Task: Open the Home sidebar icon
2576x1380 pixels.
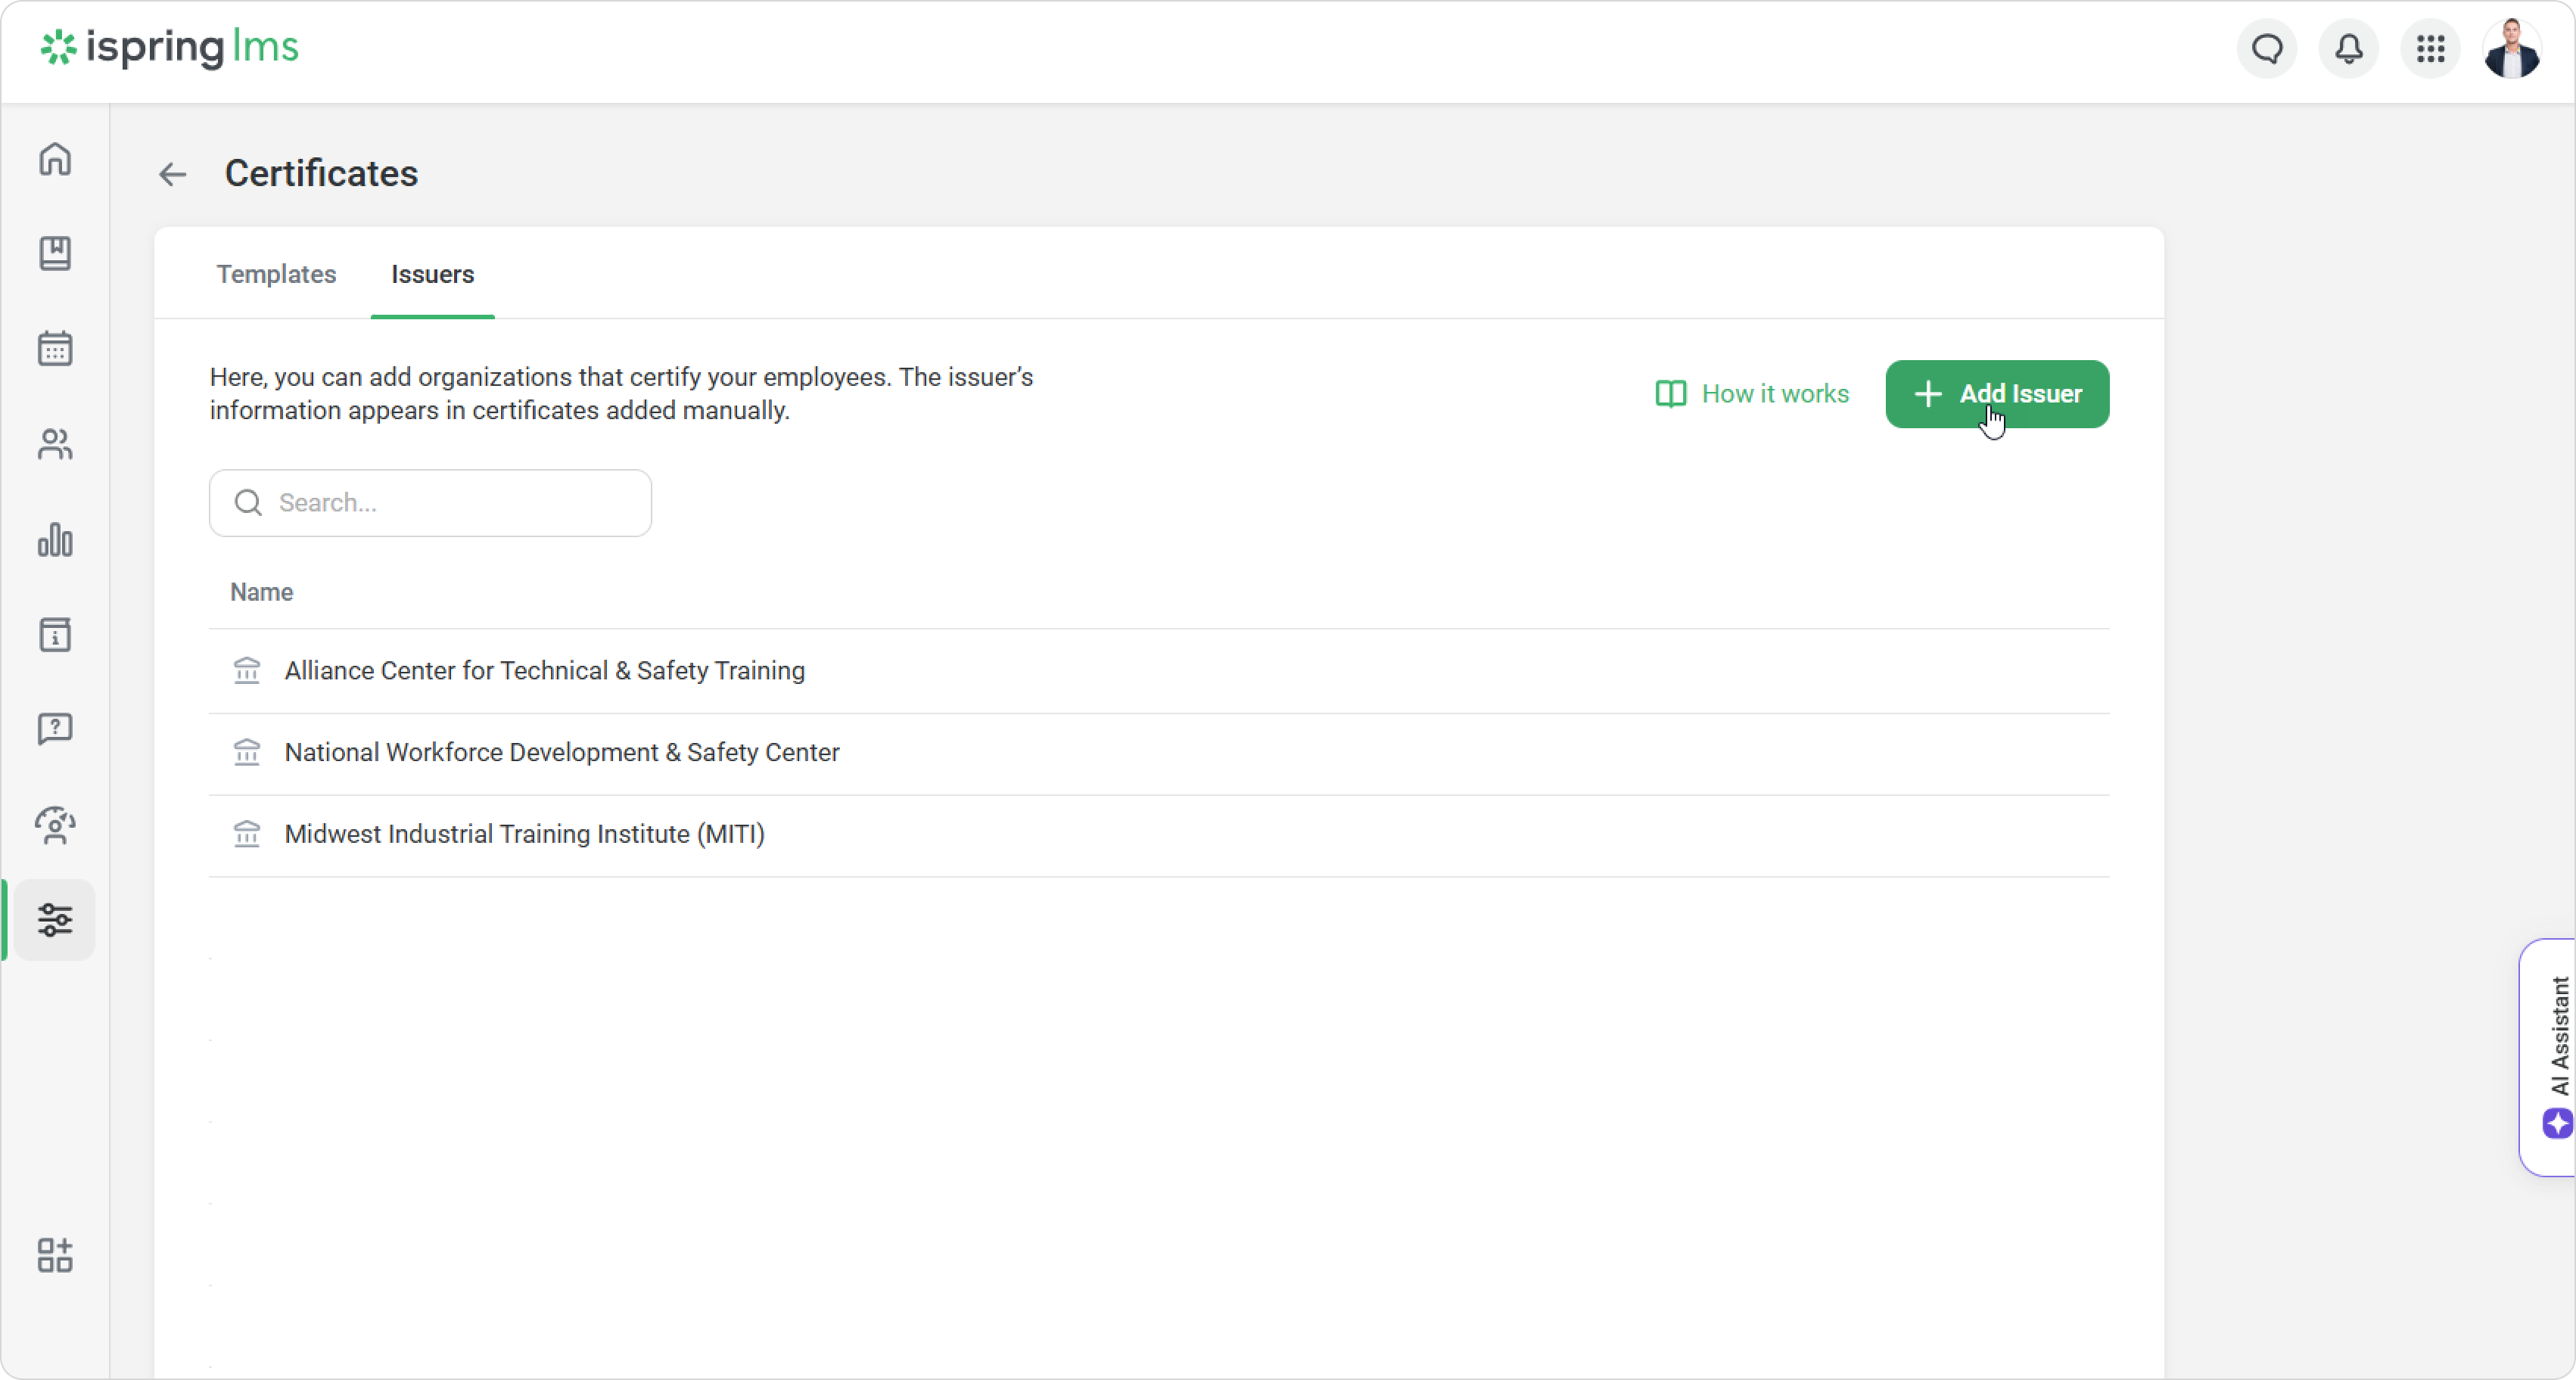Action: (55, 159)
